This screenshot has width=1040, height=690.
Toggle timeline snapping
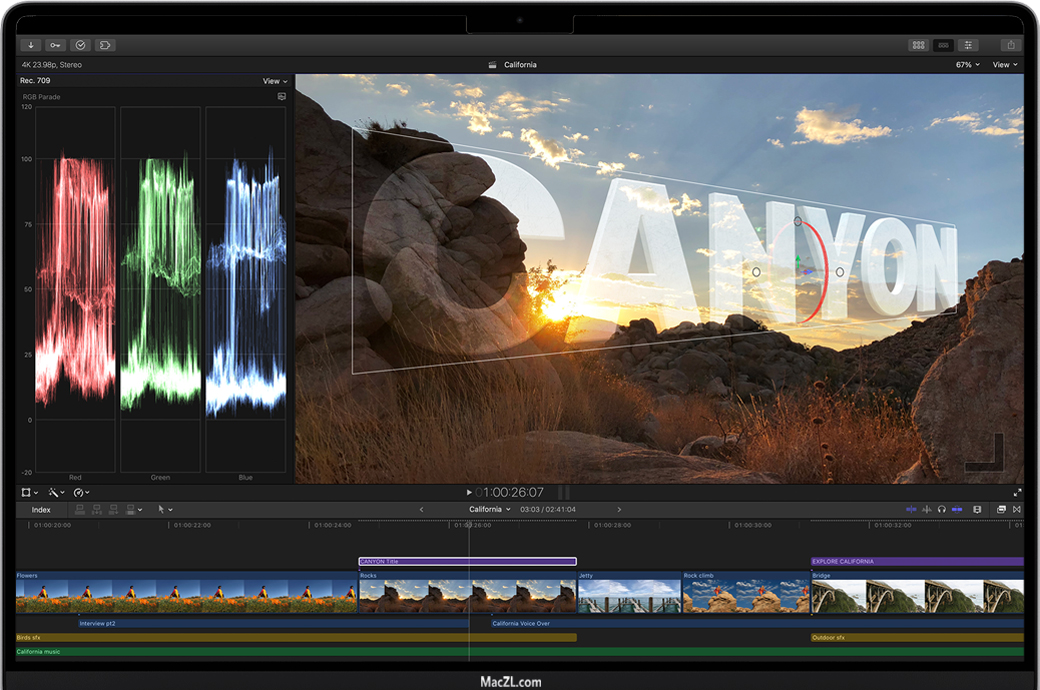(957, 509)
